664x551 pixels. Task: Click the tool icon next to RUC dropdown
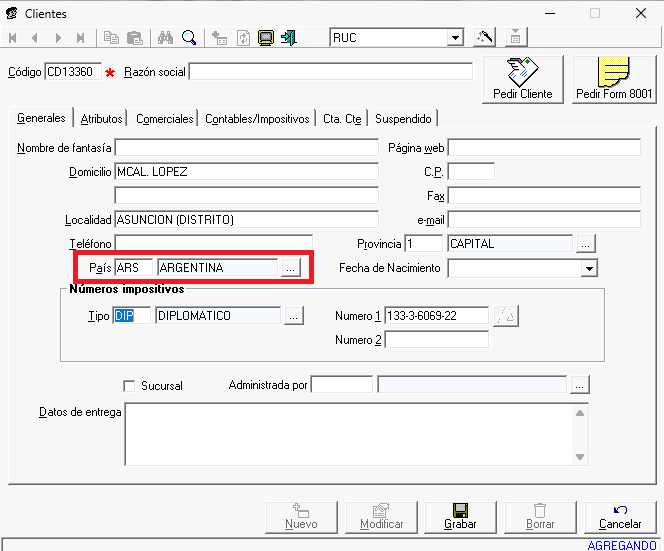(485, 38)
